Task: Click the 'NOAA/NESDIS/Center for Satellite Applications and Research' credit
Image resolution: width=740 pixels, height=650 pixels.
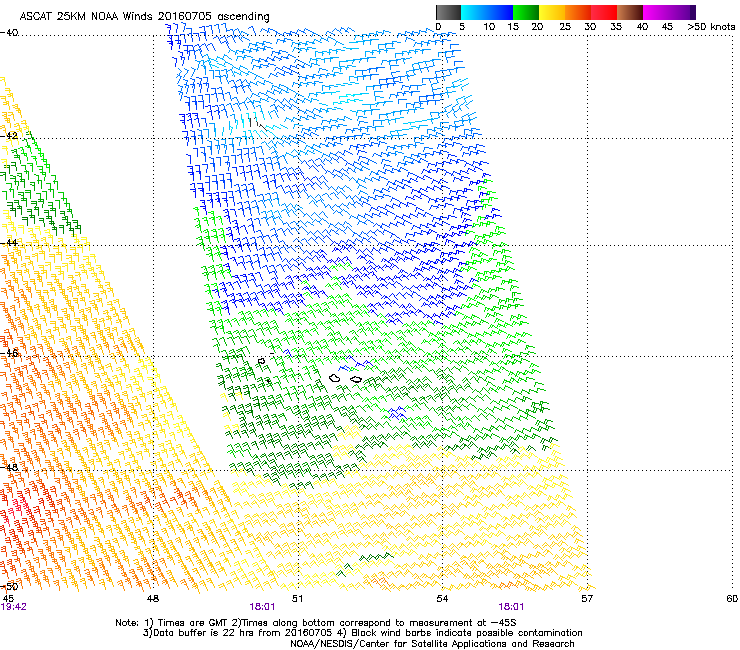Action: (432, 643)
